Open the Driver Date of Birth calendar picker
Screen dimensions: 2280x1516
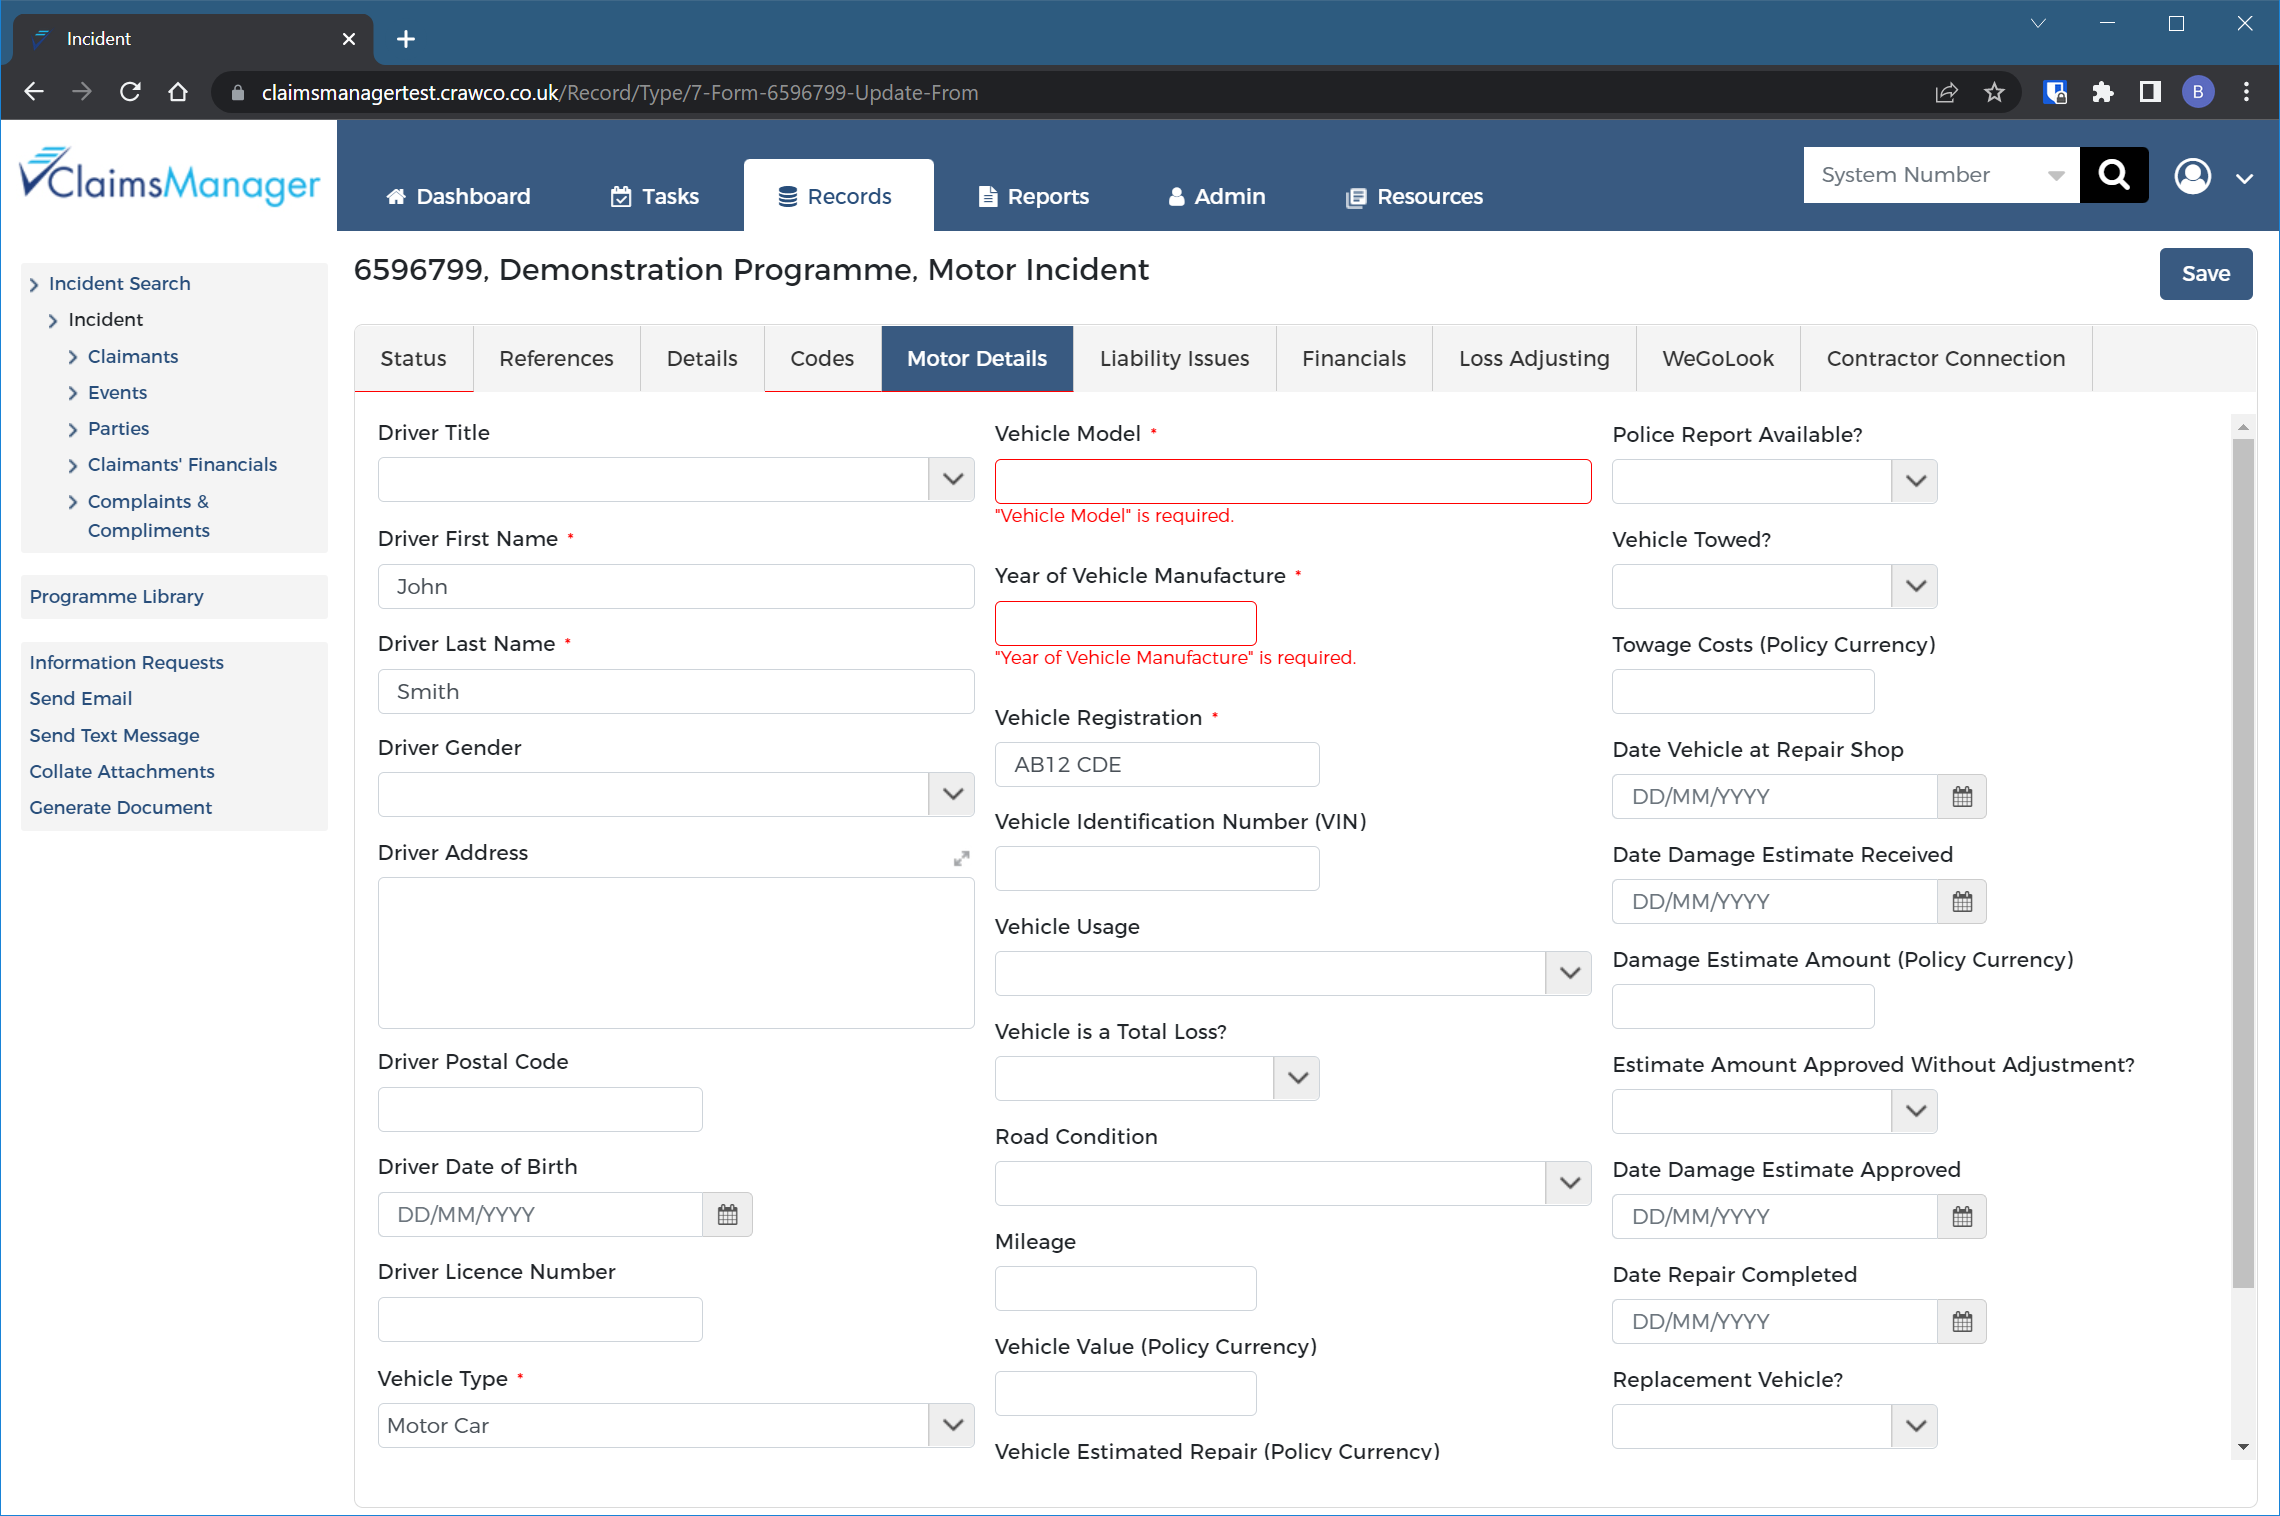(x=727, y=1213)
